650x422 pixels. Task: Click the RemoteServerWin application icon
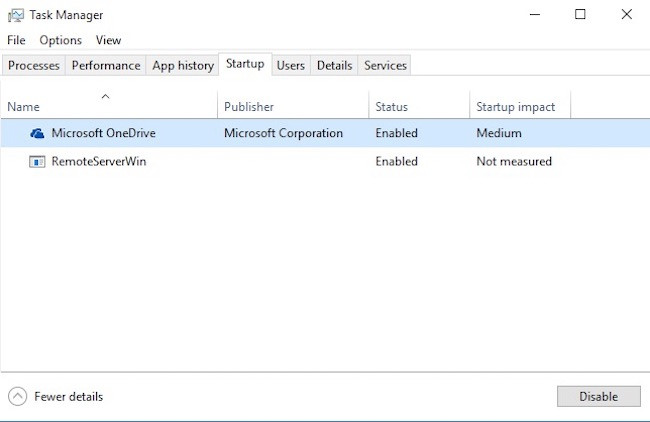point(37,161)
